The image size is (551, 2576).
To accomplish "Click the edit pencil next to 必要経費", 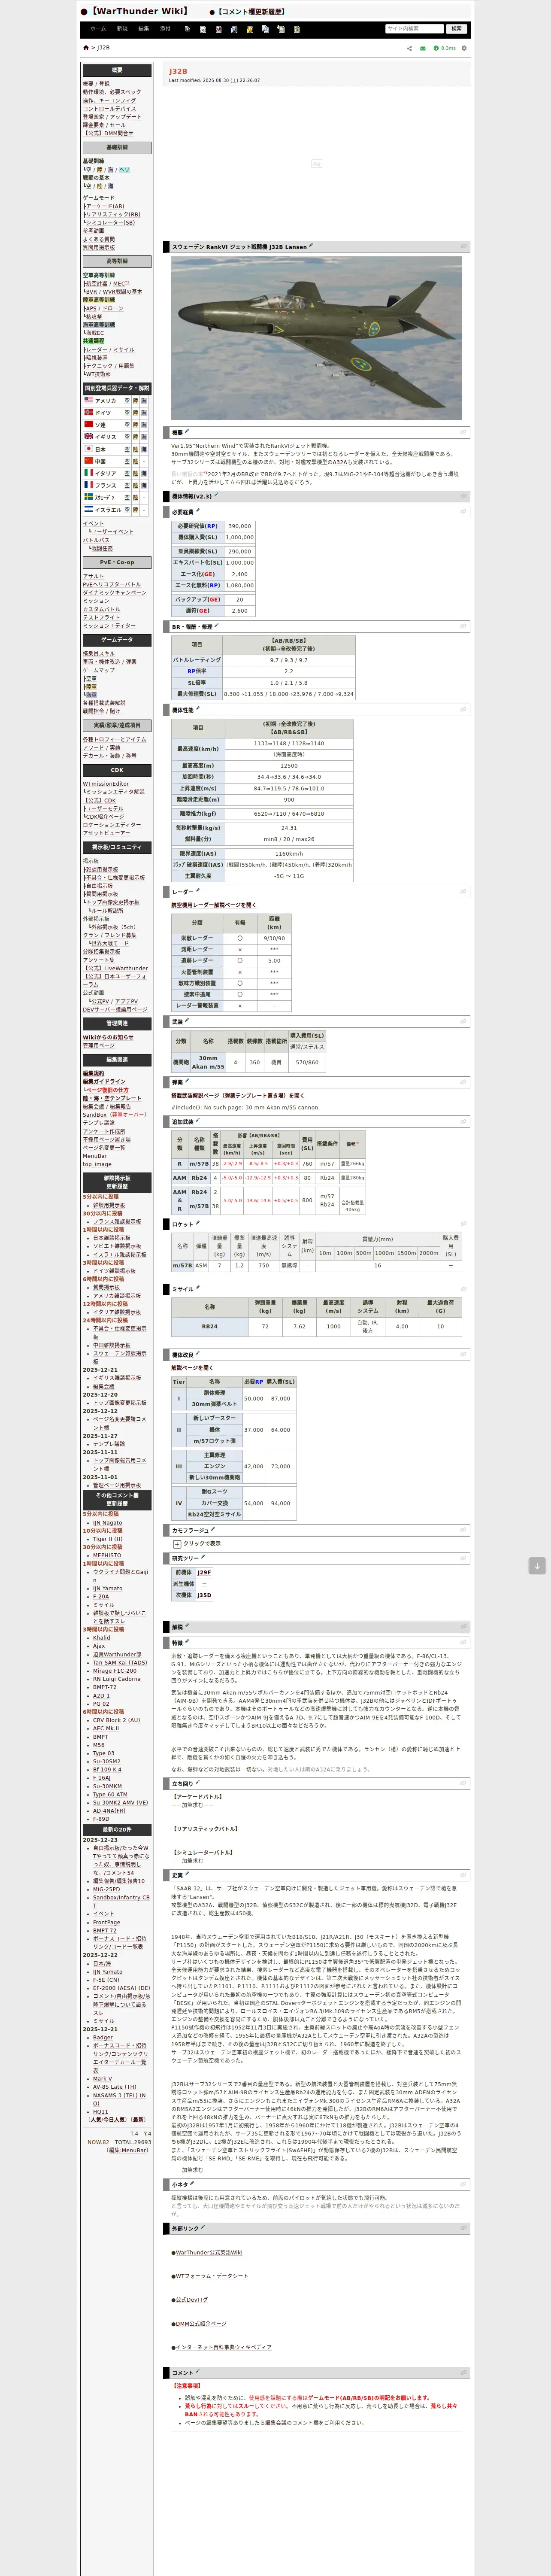I will coord(198,511).
